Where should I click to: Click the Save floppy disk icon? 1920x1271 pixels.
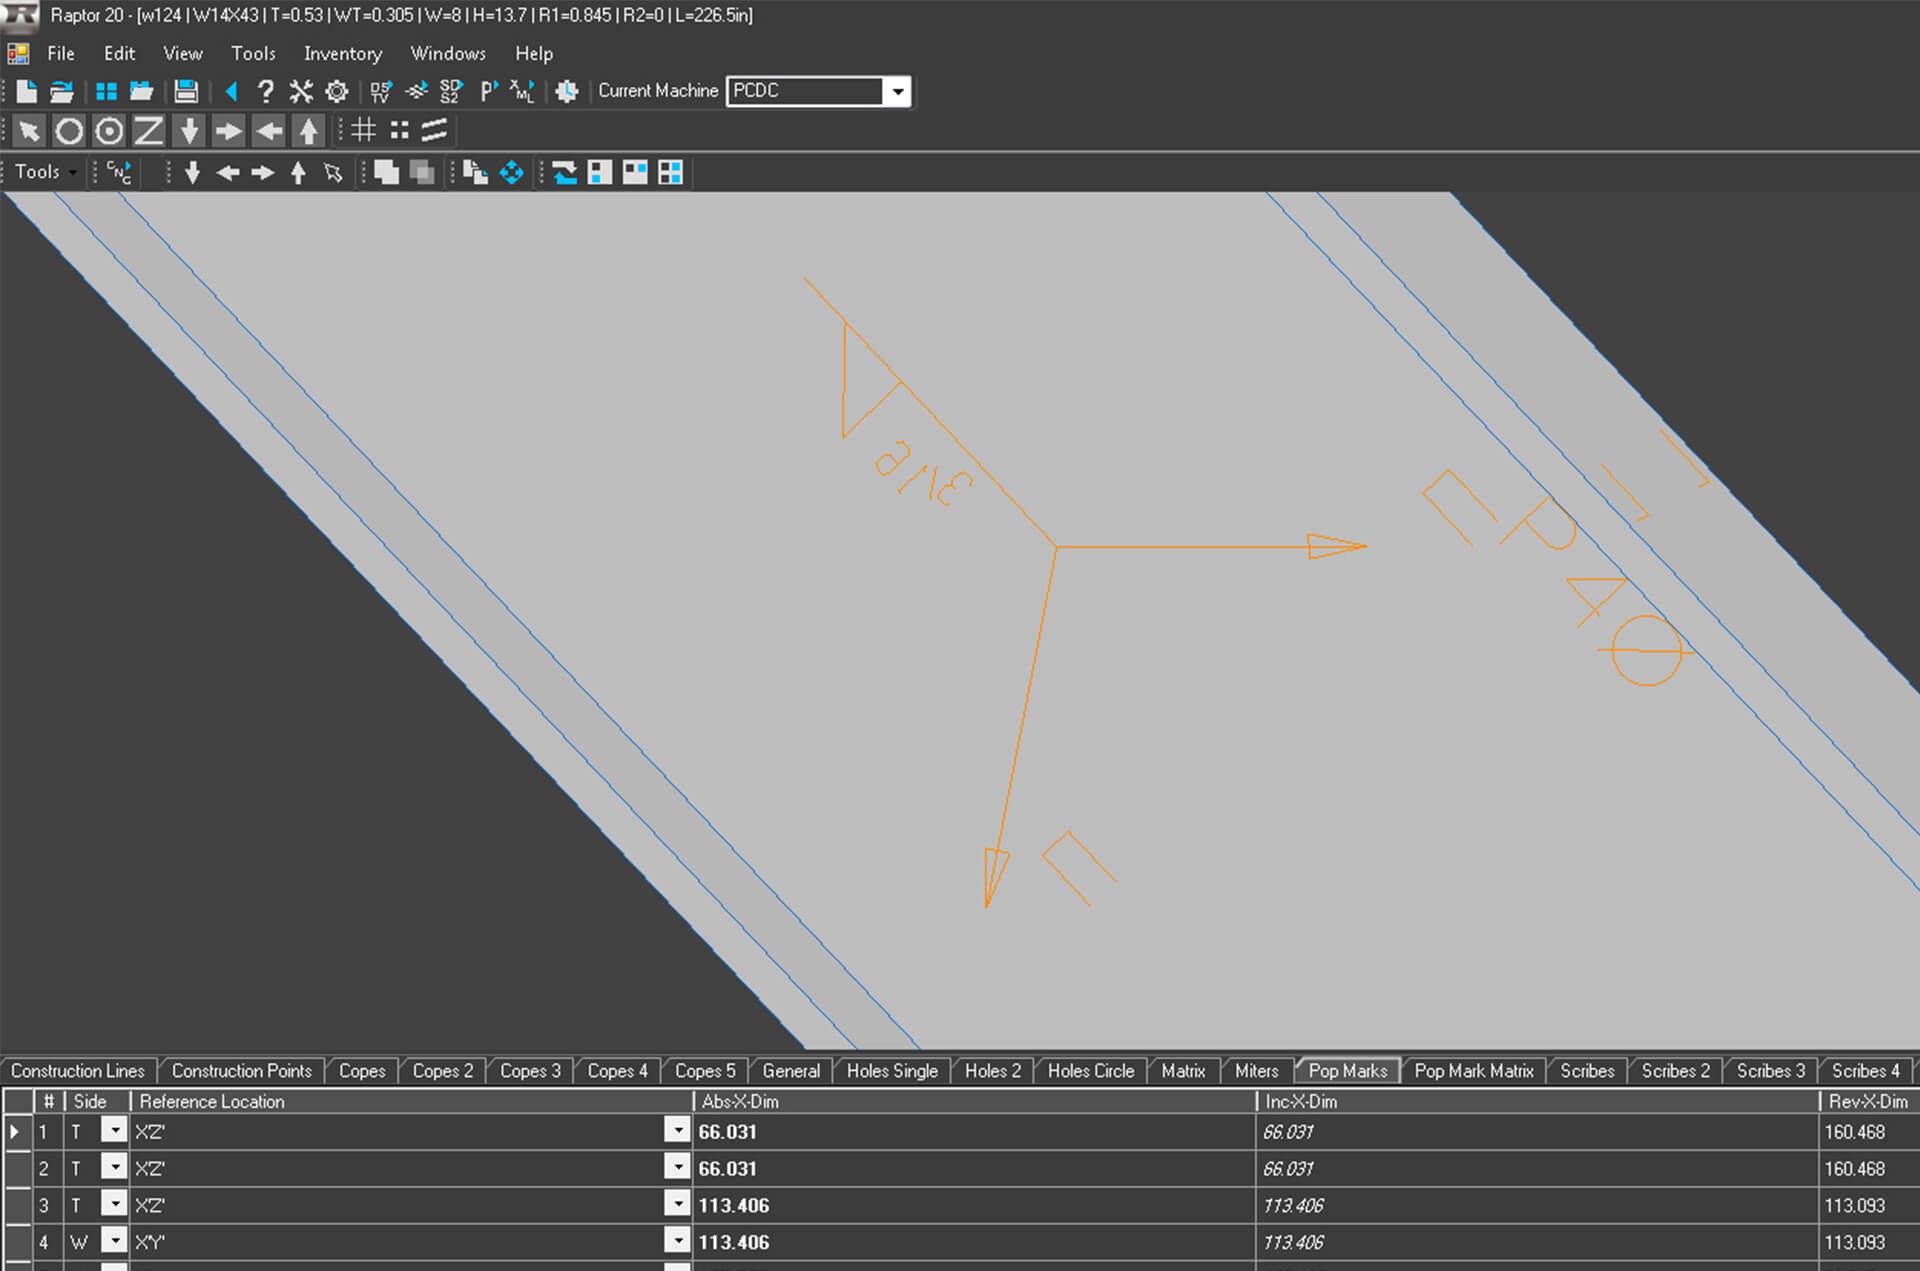(185, 91)
